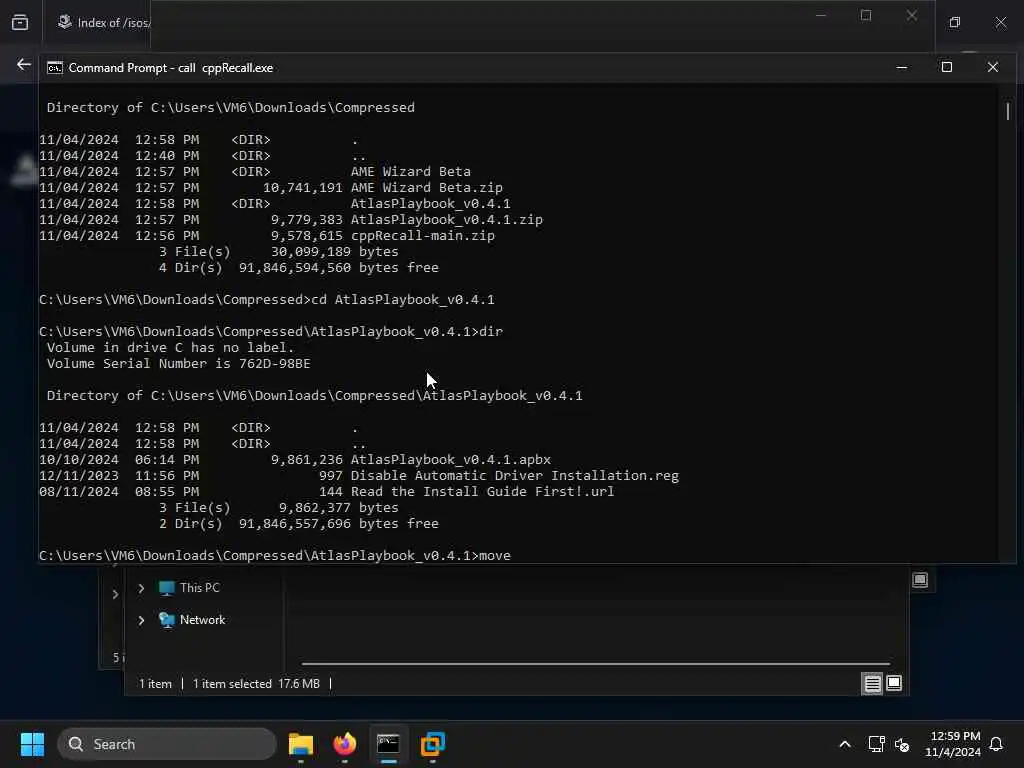Click the File Explorer horizontal scrollbar

[596, 664]
